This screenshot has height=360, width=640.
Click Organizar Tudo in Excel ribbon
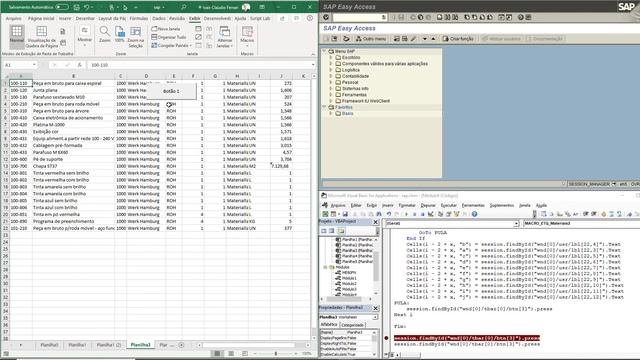169,37
